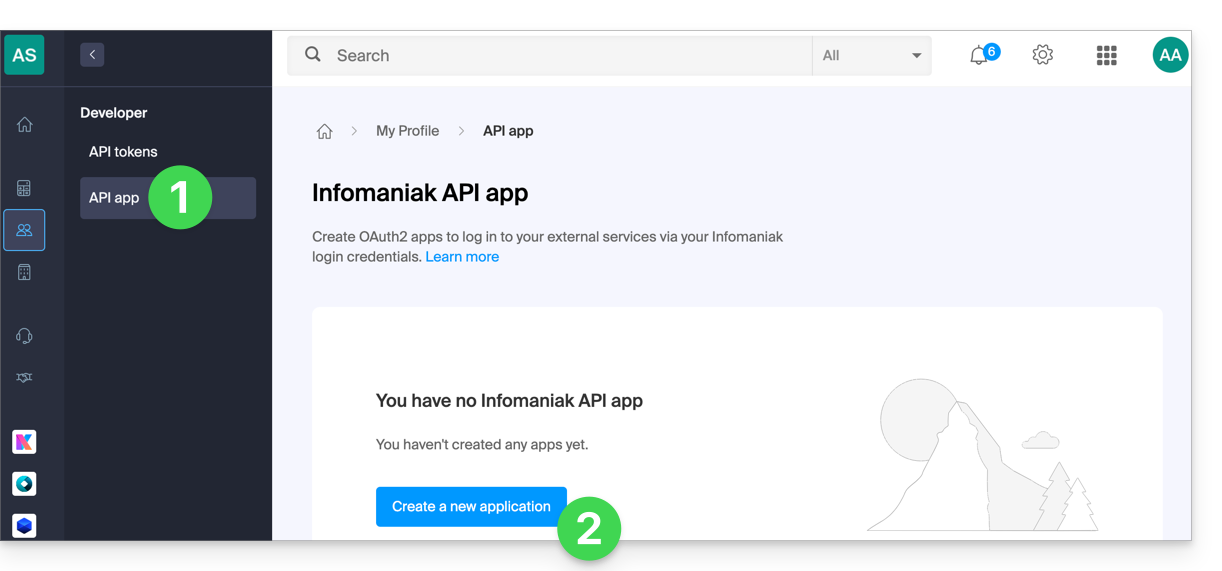Click the home icon in sidebar
The height and width of the screenshot is (571, 1222).
tap(25, 125)
